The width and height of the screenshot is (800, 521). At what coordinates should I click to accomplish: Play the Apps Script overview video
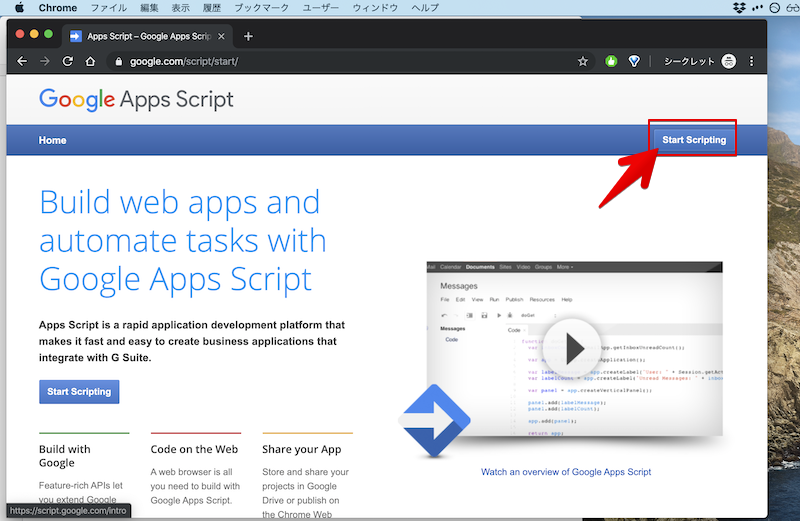(x=575, y=348)
